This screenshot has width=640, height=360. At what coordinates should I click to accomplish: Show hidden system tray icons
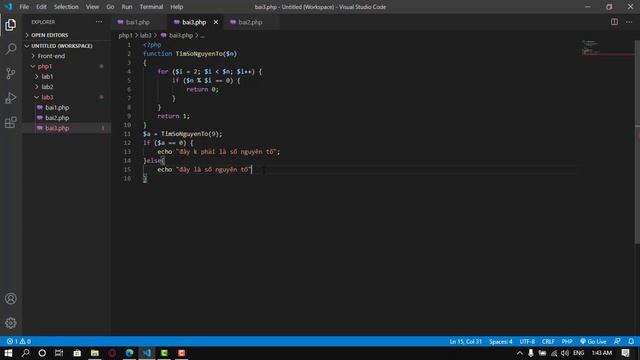(520, 353)
